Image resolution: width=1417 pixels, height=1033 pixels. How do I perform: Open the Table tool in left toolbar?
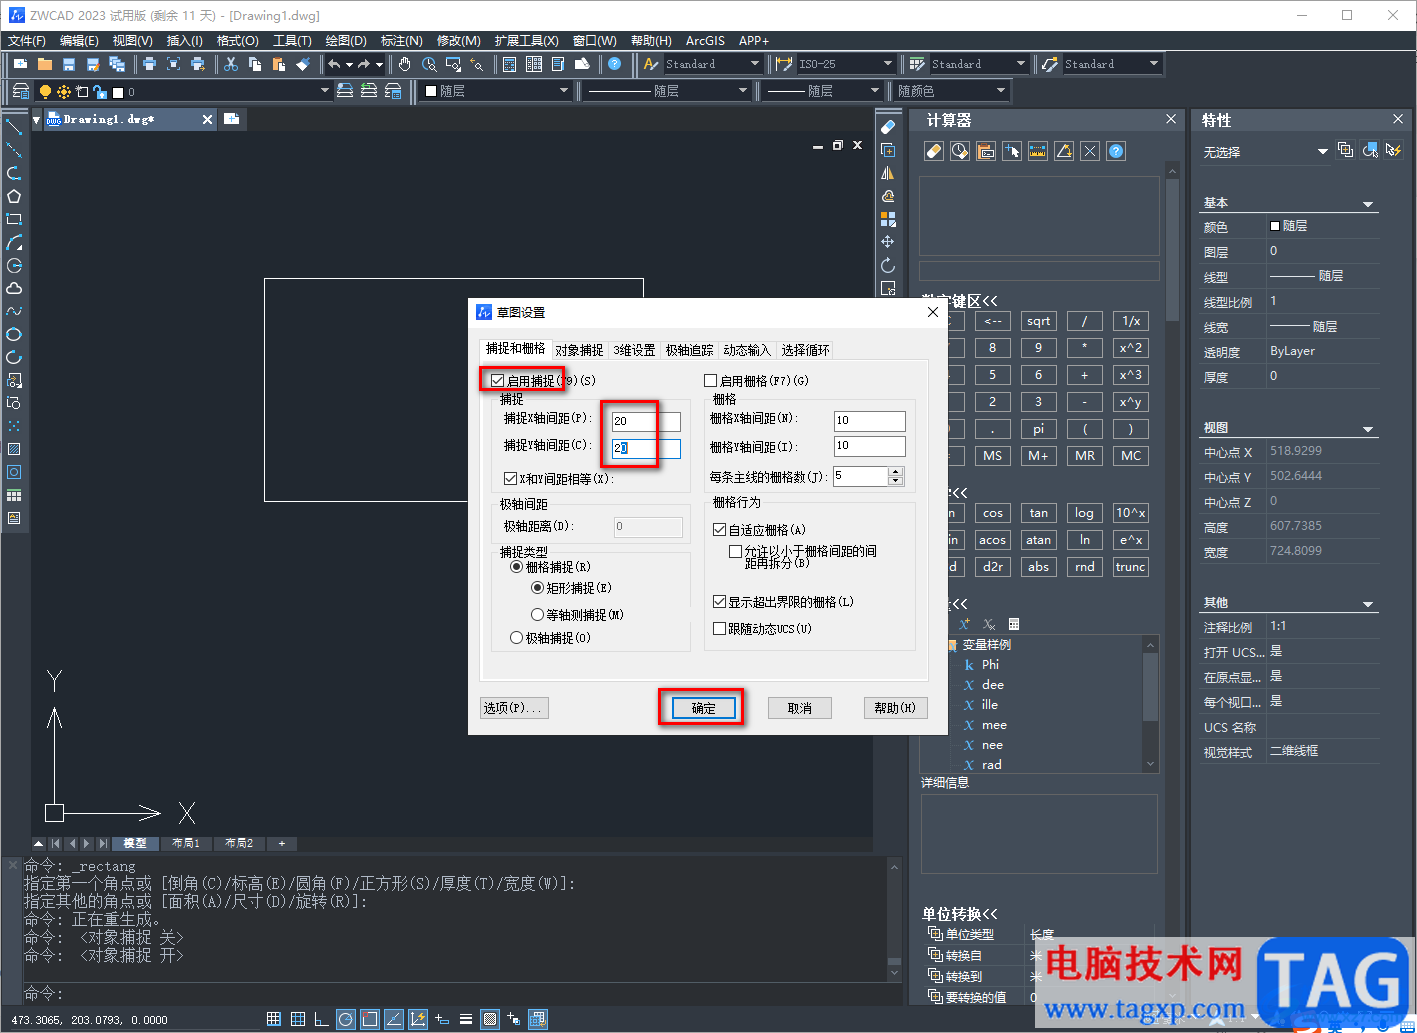point(14,495)
